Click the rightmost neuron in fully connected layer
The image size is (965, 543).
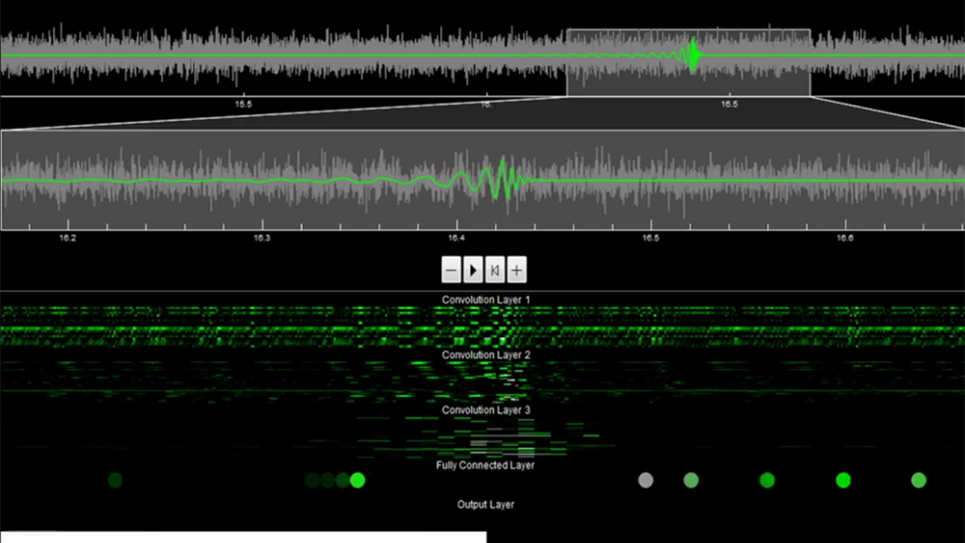(x=918, y=481)
